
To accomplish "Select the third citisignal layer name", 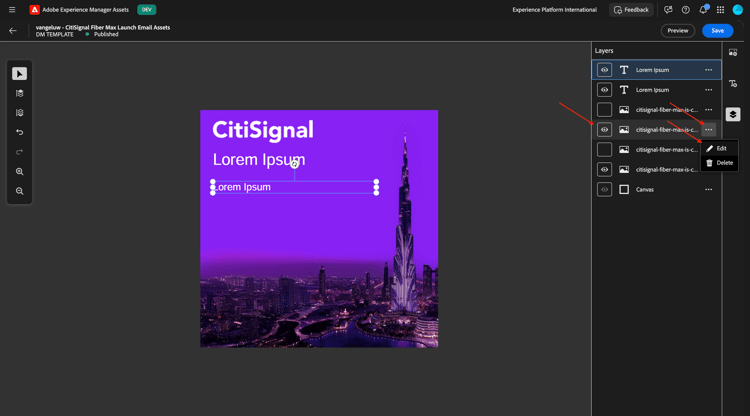I will point(667,150).
